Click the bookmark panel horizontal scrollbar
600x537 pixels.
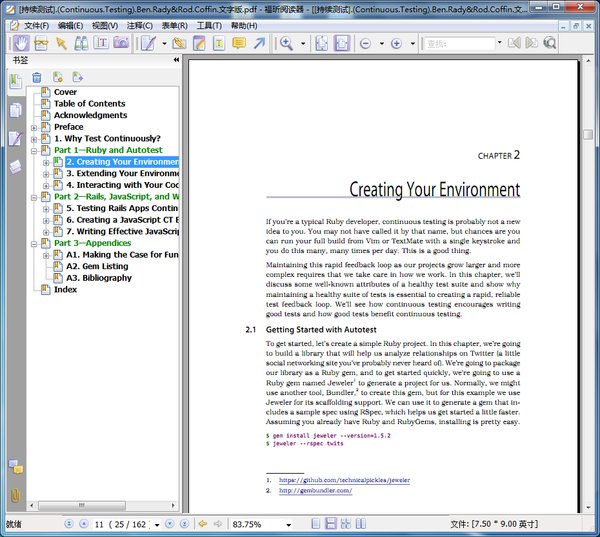coord(82,506)
